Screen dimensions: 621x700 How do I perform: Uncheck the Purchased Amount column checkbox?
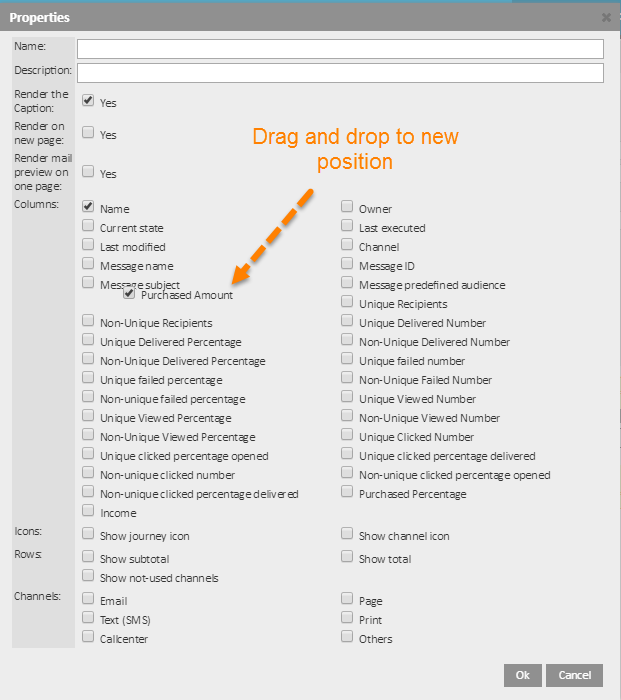(x=129, y=294)
